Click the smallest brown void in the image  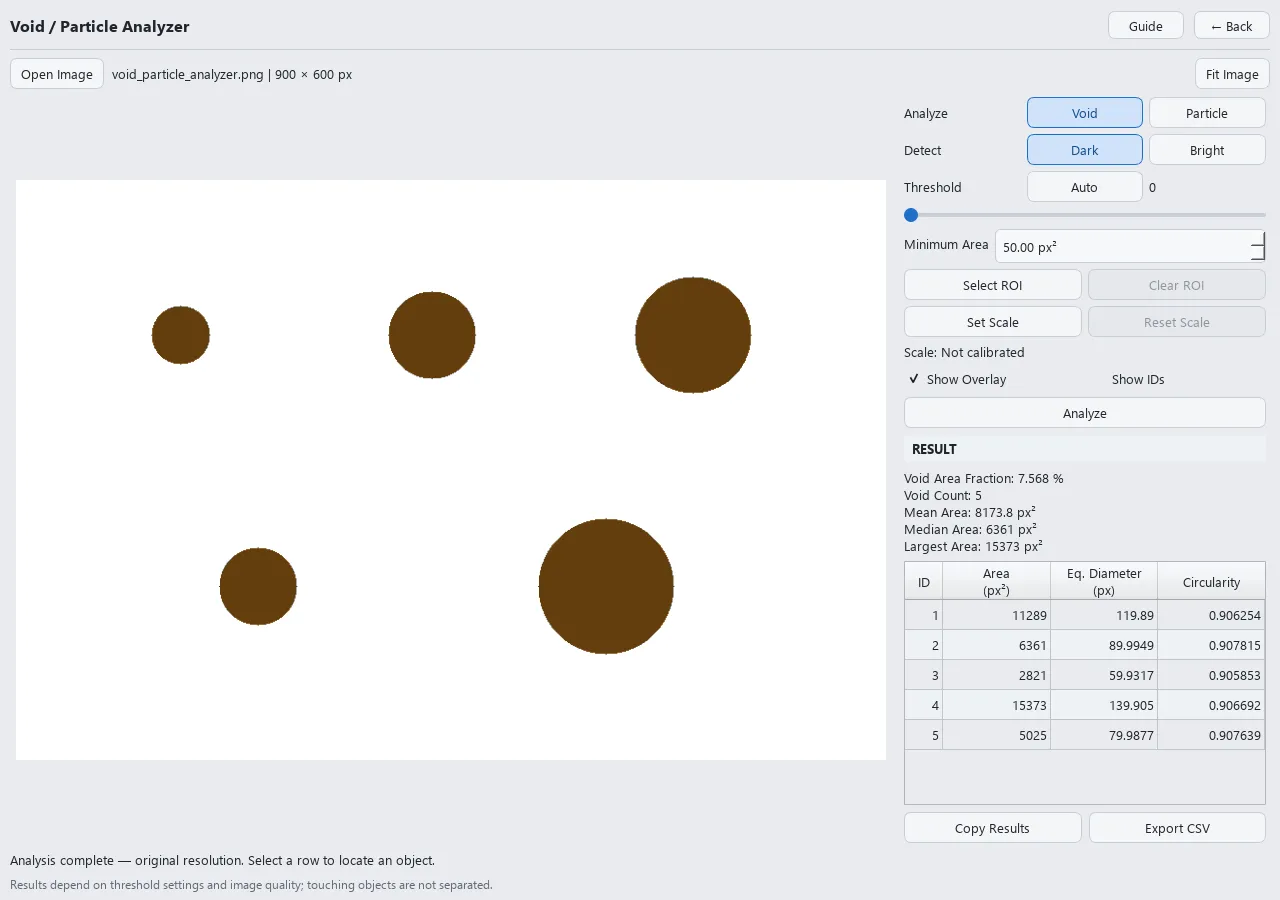181,335
